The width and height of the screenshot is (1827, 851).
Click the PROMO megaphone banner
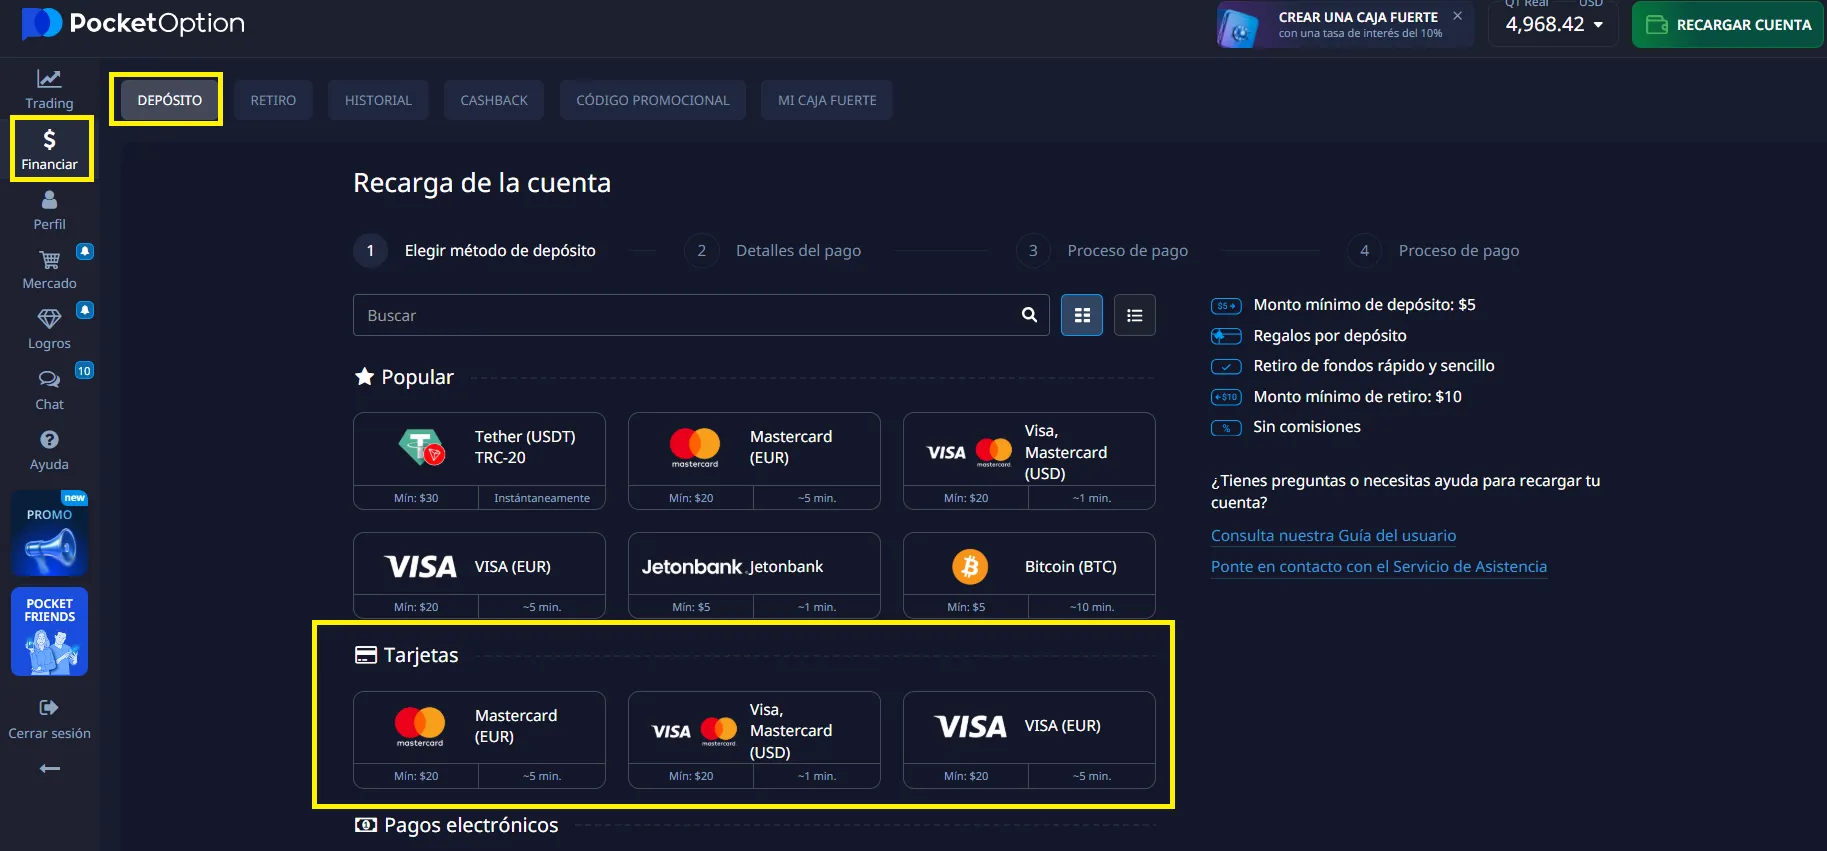click(x=50, y=533)
